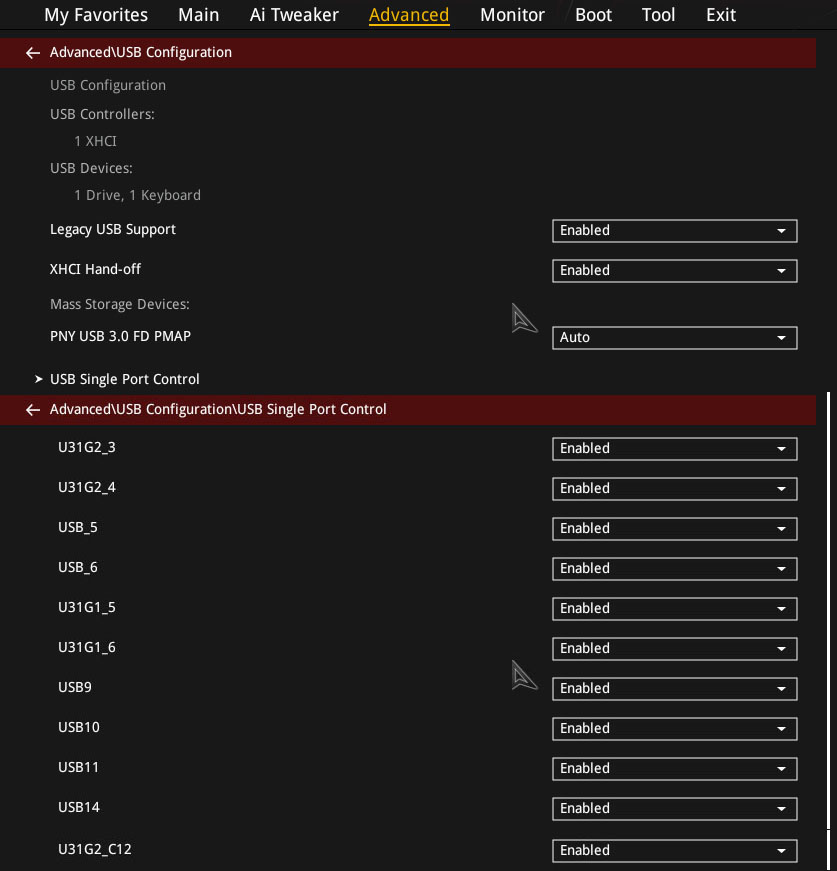Click the USB Configuration heading text
Image resolution: width=837 pixels, height=871 pixels.
tap(108, 86)
